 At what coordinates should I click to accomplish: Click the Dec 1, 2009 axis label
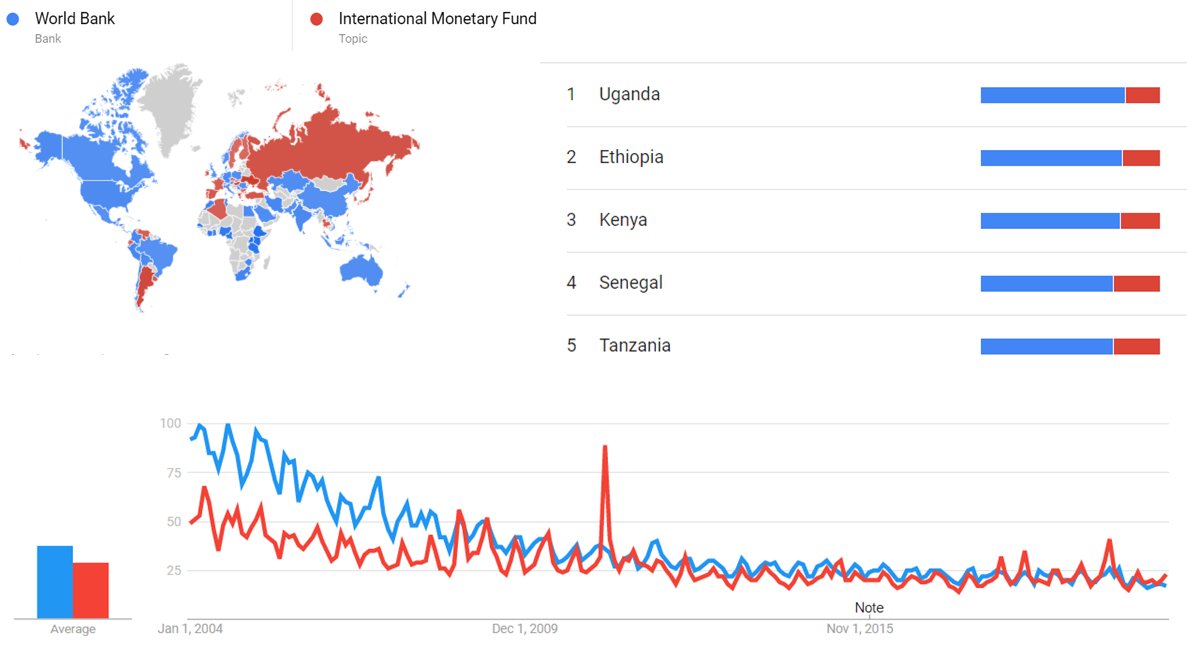[525, 629]
